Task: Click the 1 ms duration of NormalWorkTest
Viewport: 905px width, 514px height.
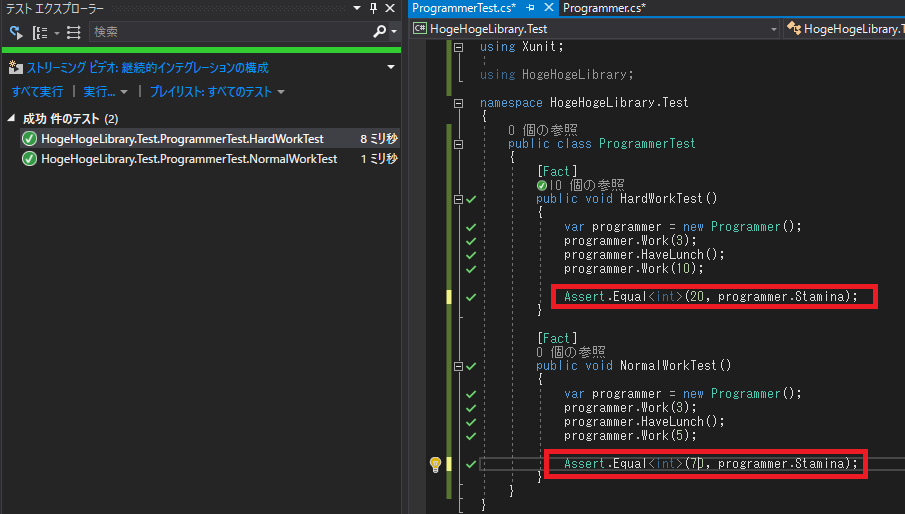Action: tap(379, 159)
